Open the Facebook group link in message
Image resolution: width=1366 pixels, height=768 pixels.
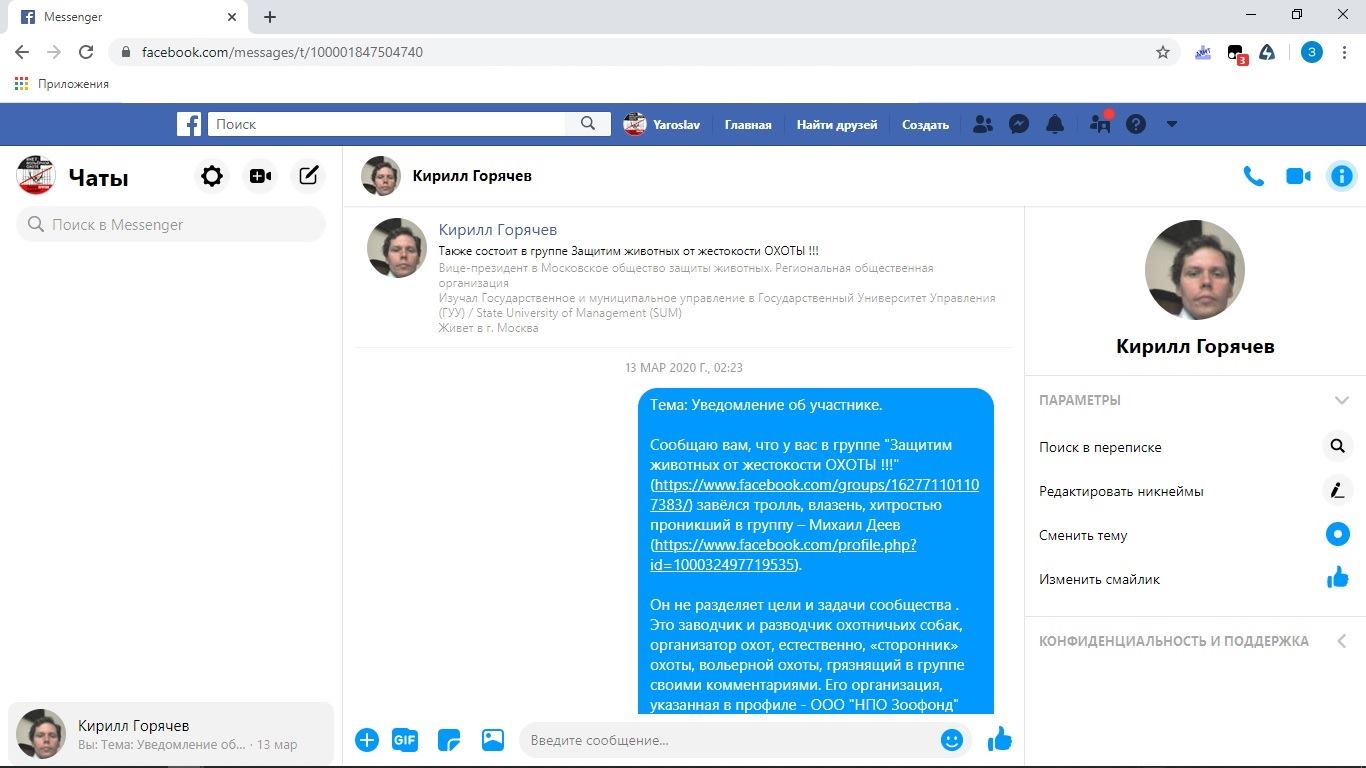[x=815, y=495]
